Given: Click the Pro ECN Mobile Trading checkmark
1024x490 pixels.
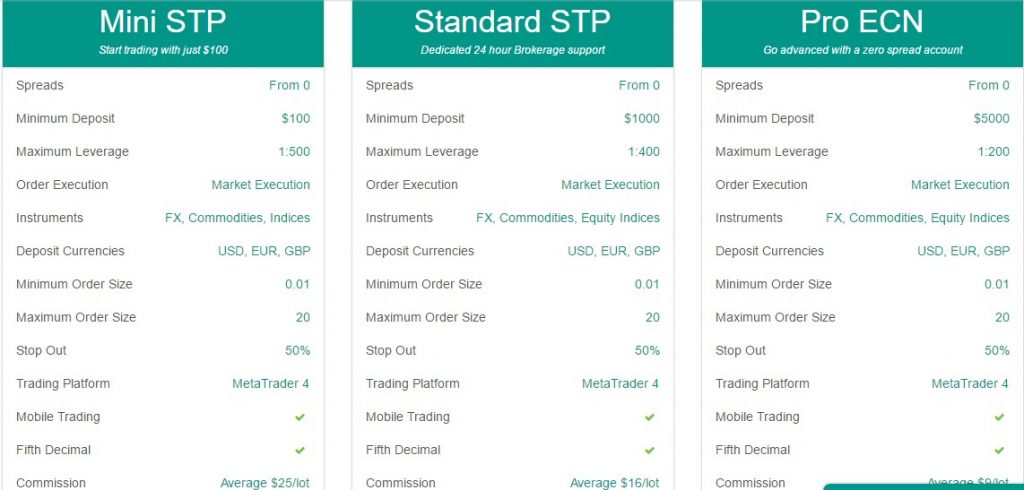Looking at the screenshot, I should [x=999, y=417].
